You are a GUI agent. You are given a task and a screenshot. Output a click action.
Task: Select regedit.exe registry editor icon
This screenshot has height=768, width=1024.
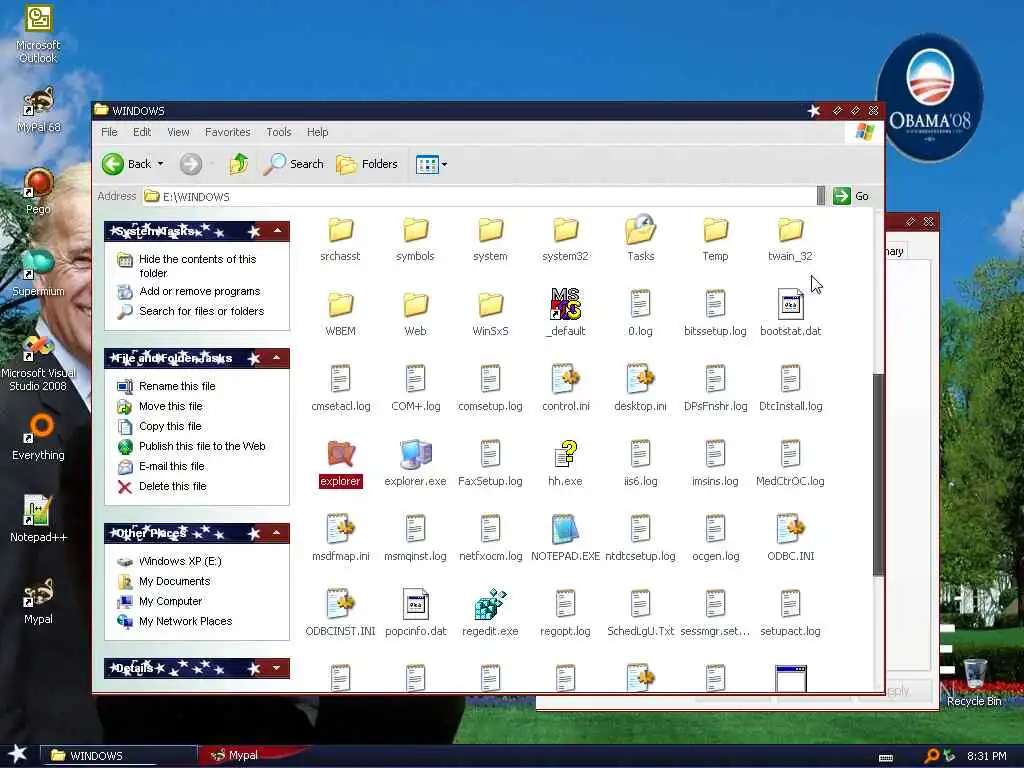pyautogui.click(x=490, y=605)
